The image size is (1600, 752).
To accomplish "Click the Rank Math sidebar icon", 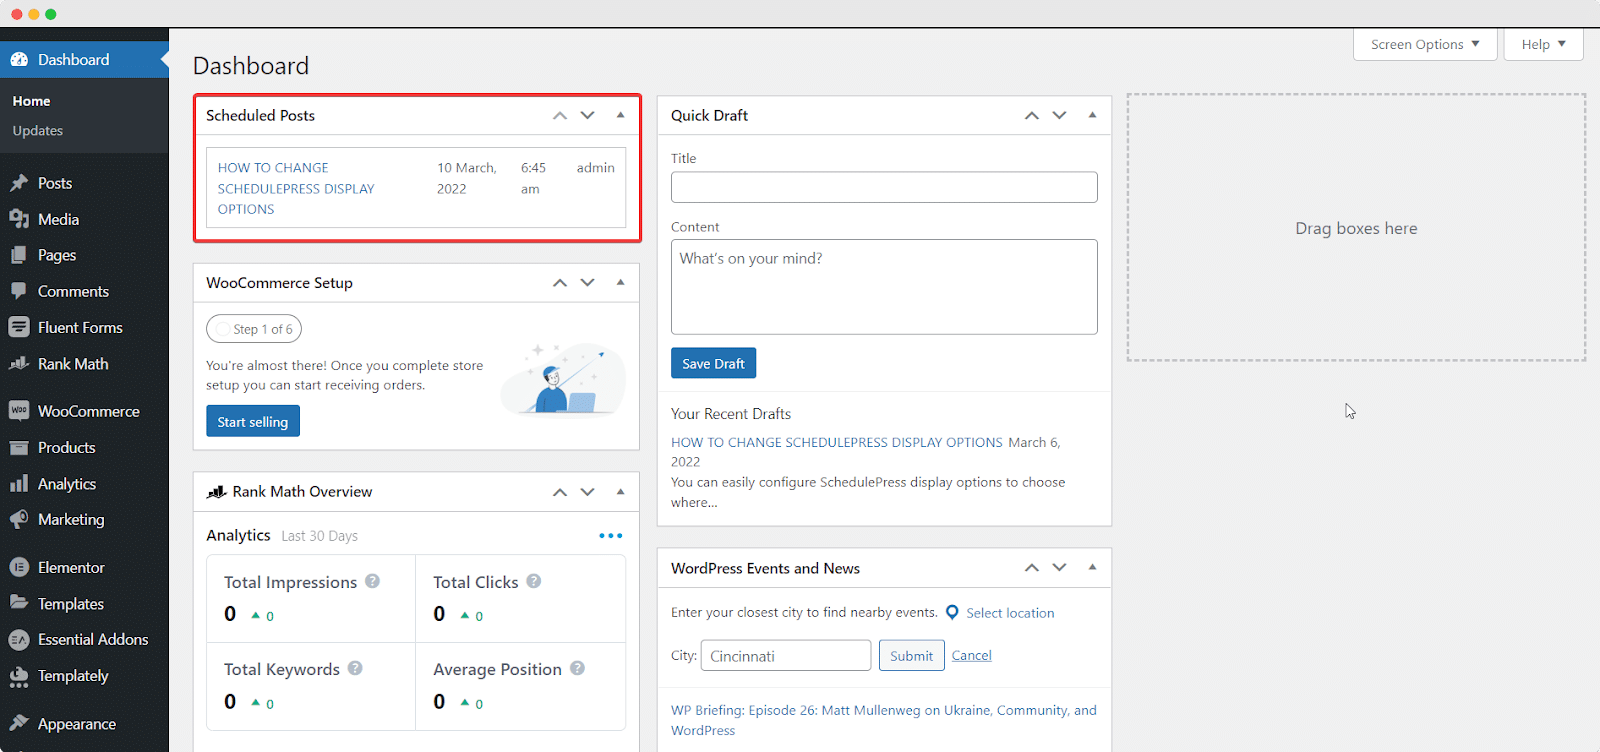I will tap(19, 364).
